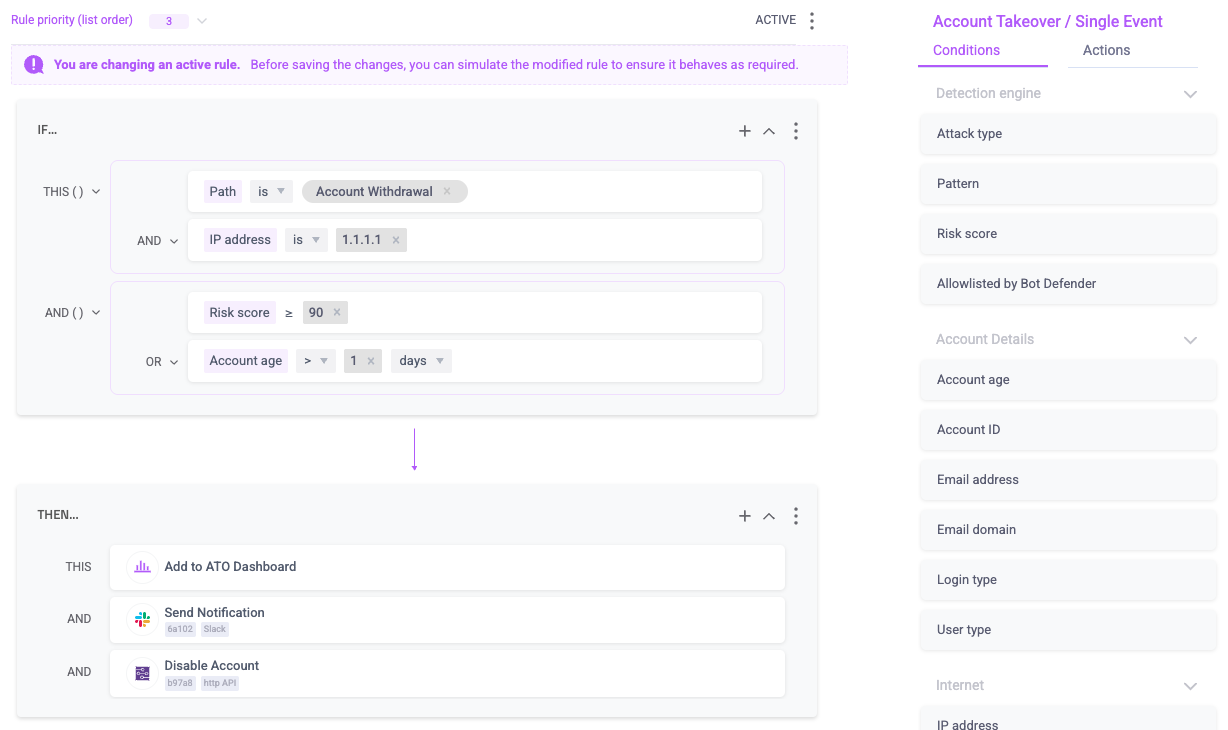Remove the 1.1.1.1 IP address value
Viewport: 1228px width, 730px height.
396,240
